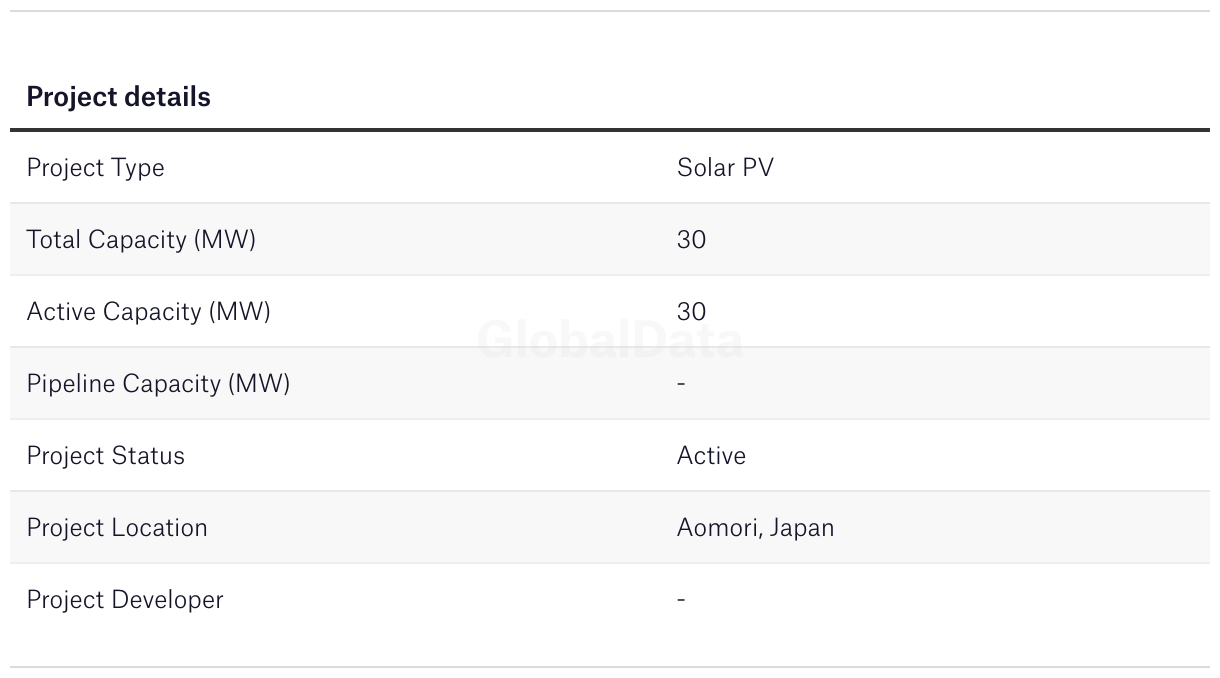
Task: Click the thick dark rule under Project details
Action: (610, 130)
